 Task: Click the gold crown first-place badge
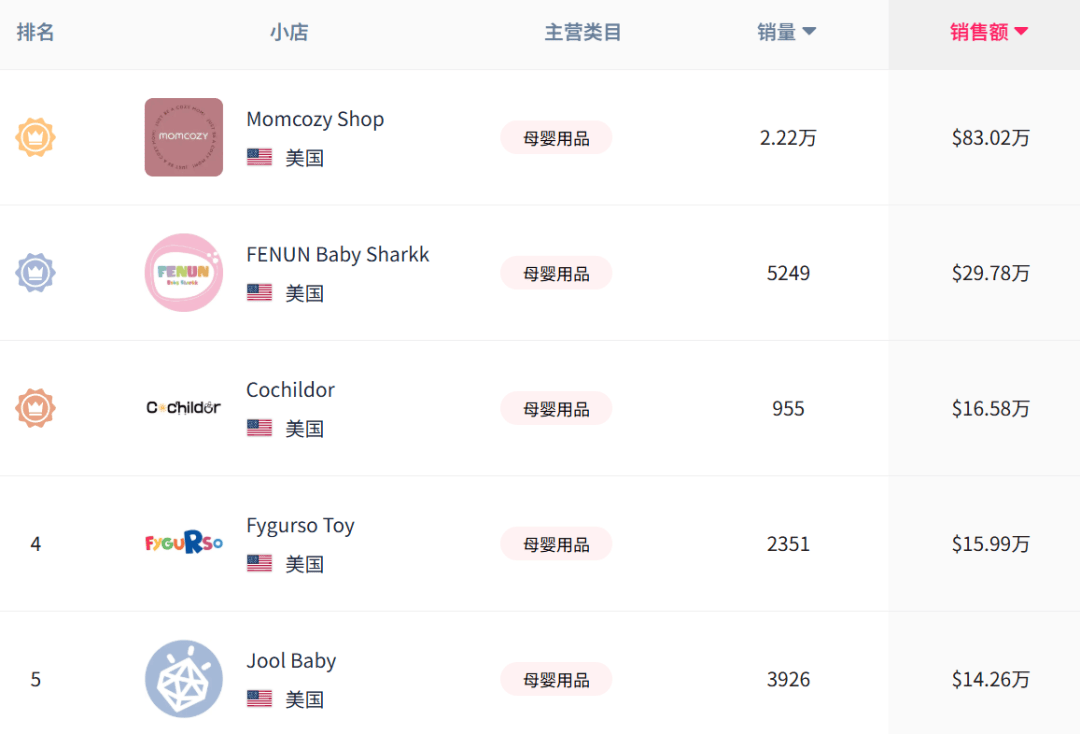pos(35,137)
